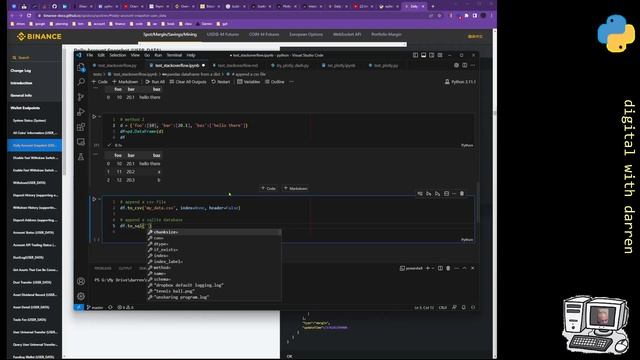Click Restart kernel in notebook toolbar
The width and height of the screenshot is (640, 360).
[x=221, y=82]
